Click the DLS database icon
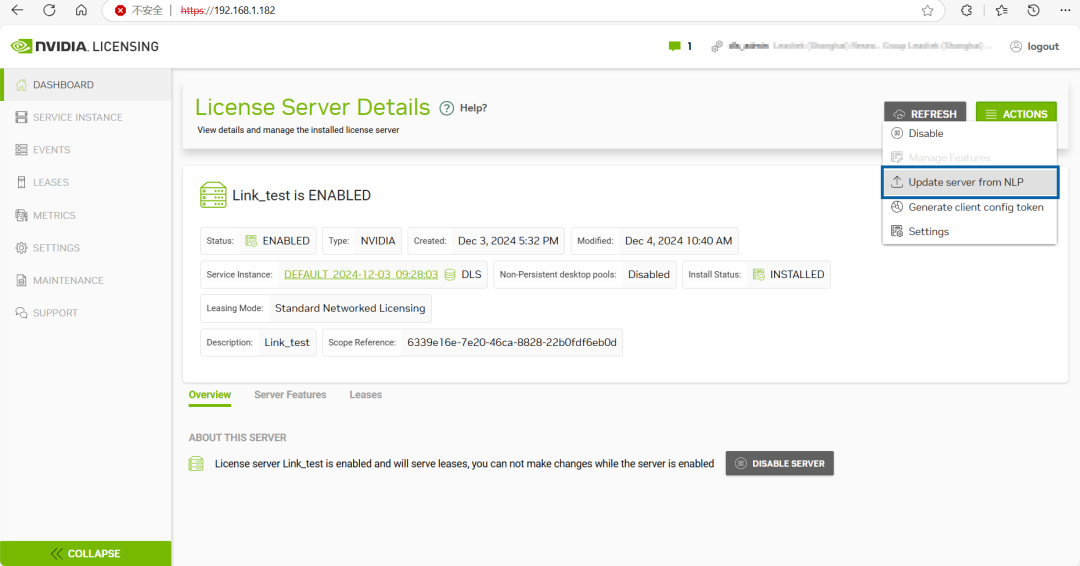The width and height of the screenshot is (1080, 566). click(x=450, y=274)
